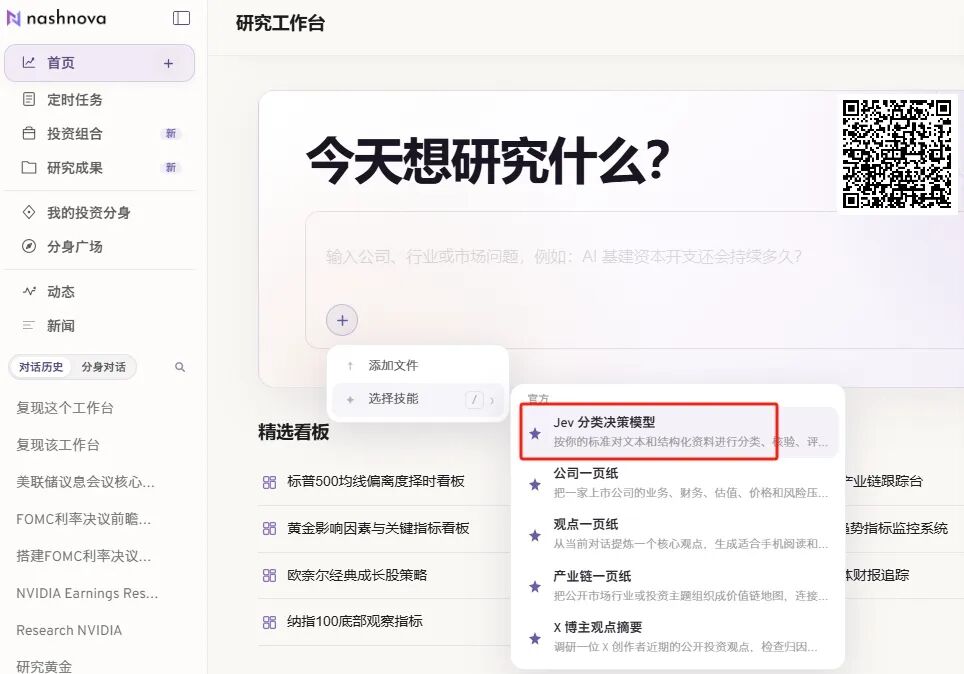Viewport: 964px width, 674px height.
Task: Click the chevron arrow on 选择技能
Action: (492, 400)
